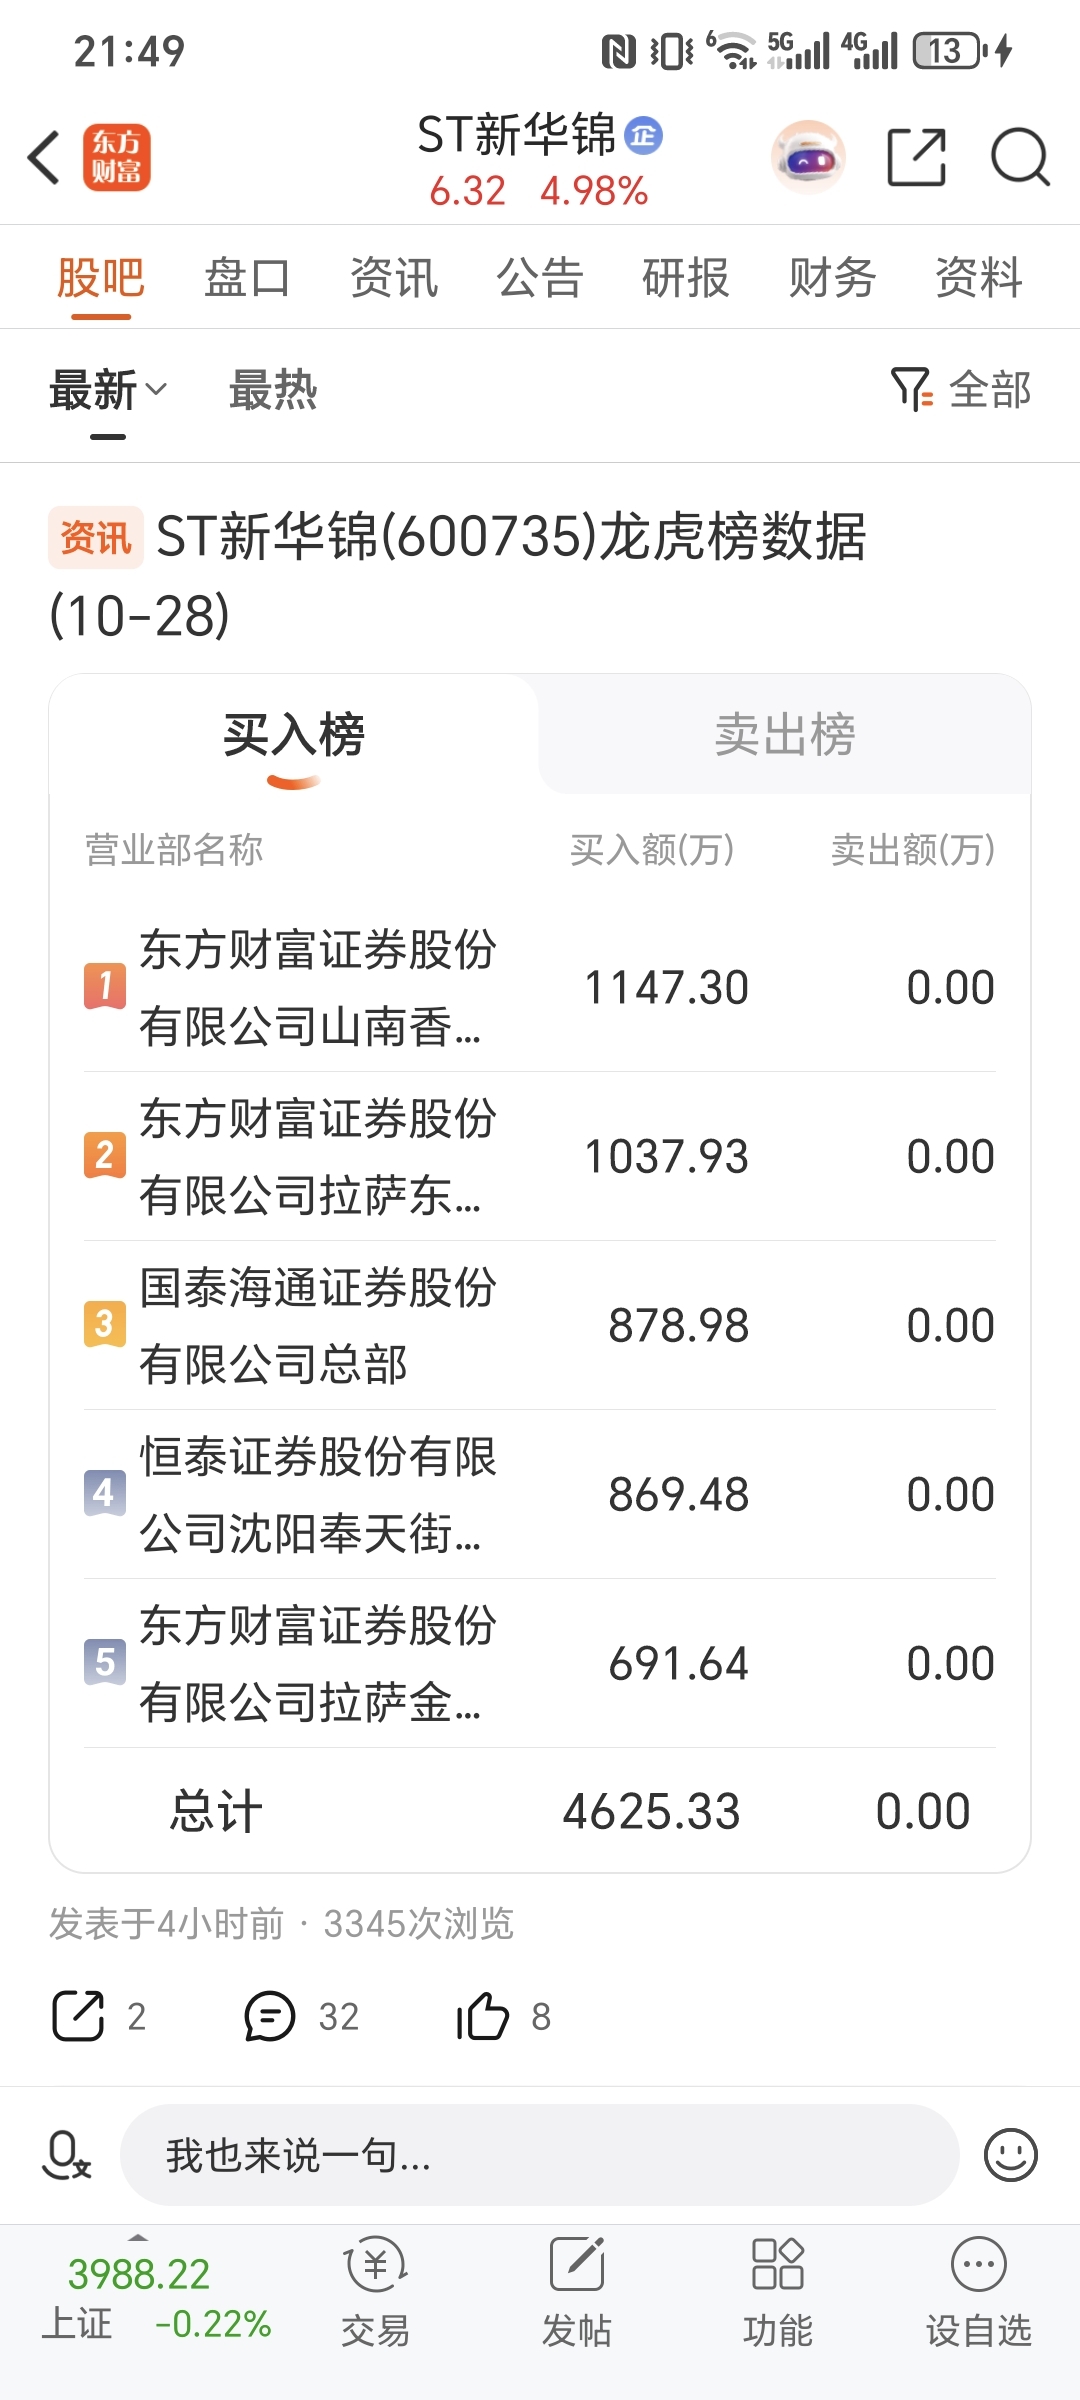Focus the 我也来说一句 comment field
This screenshot has width=1080, height=2400.
click(x=540, y=2154)
